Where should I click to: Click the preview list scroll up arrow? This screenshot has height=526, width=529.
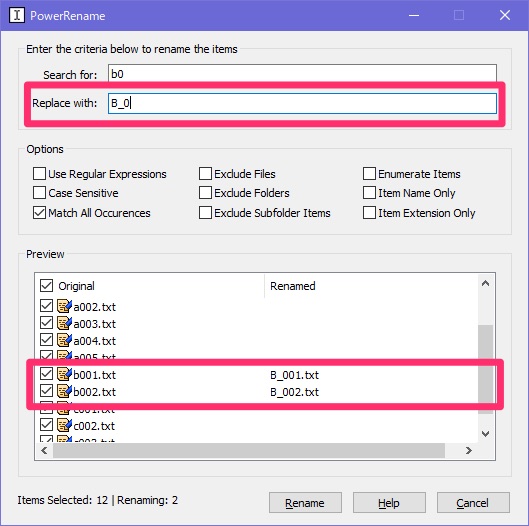(485, 283)
